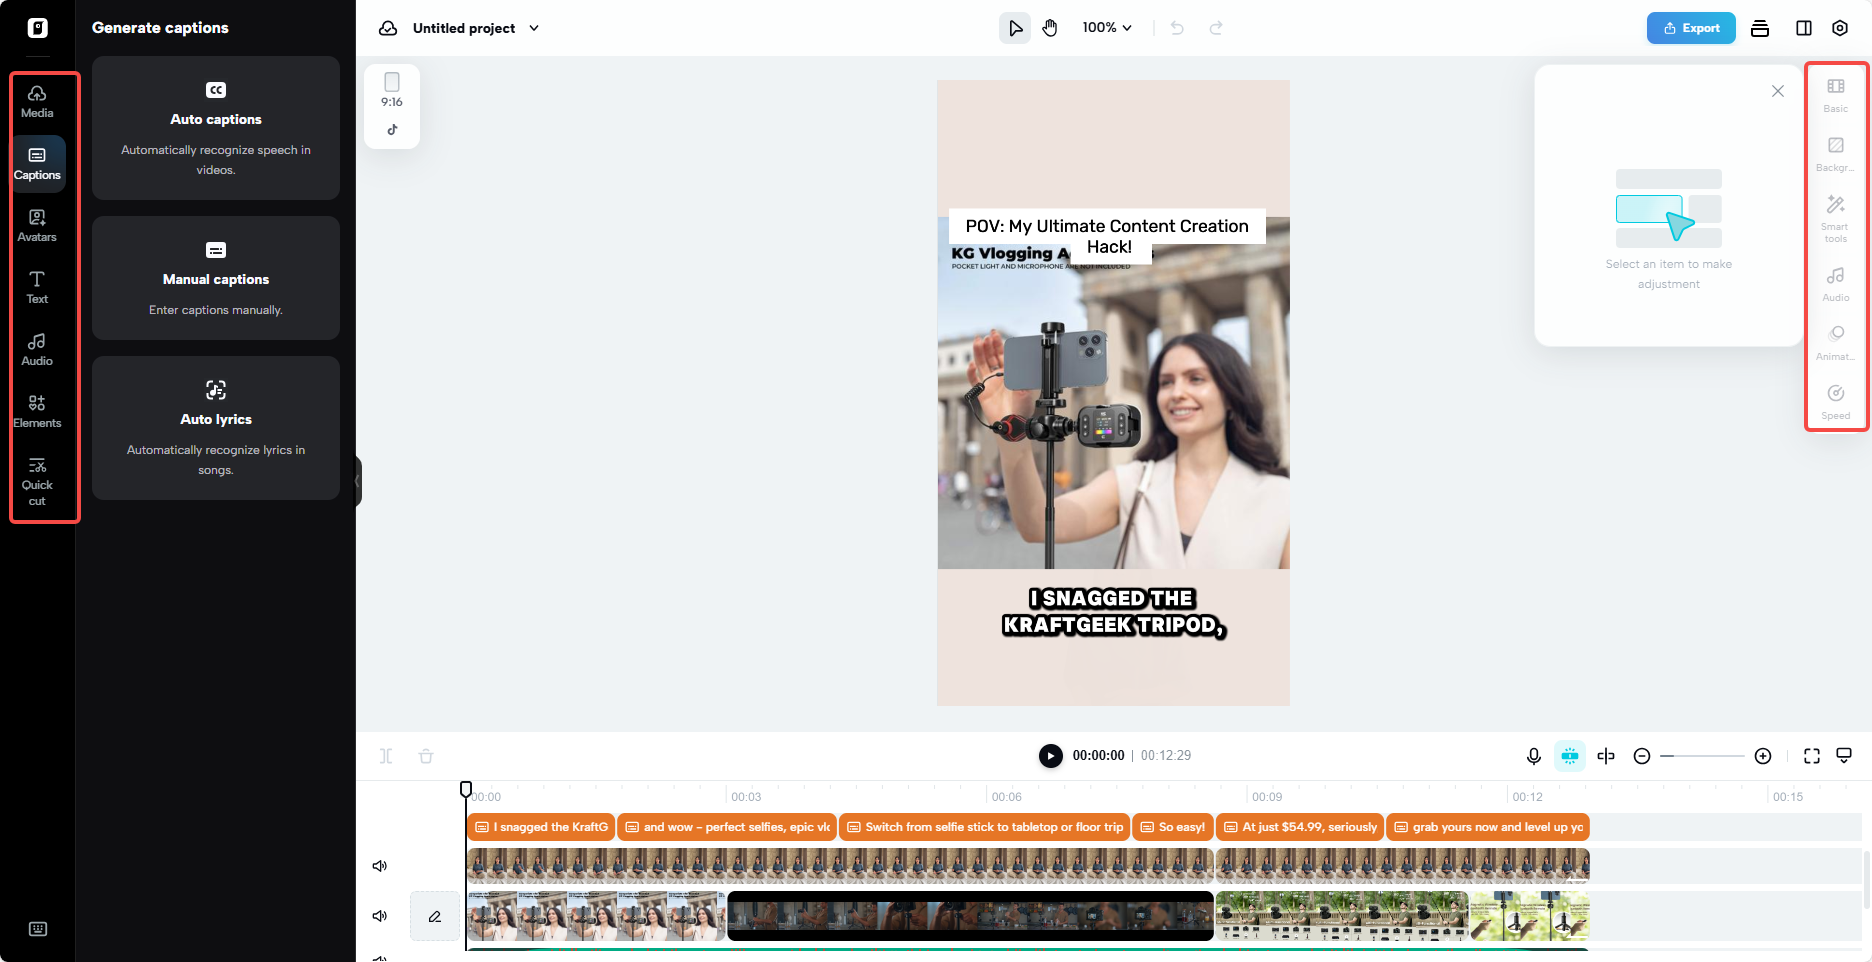Select caption clip 'Switch from selfie stick'
This screenshot has height=962, width=1872.
(x=984, y=827)
